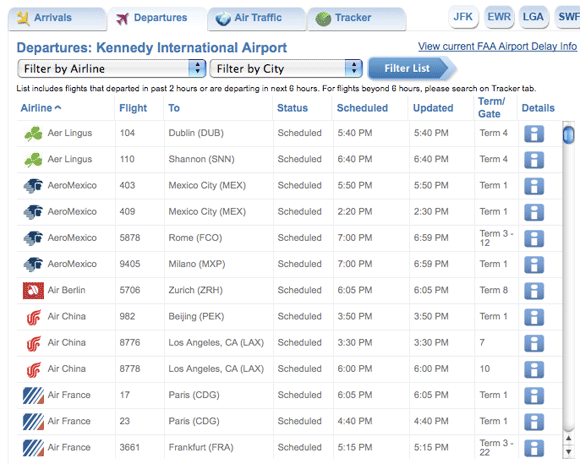580x464 pixels.
Task: Open details for Rome flight 5878
Action: pyautogui.click(x=534, y=239)
